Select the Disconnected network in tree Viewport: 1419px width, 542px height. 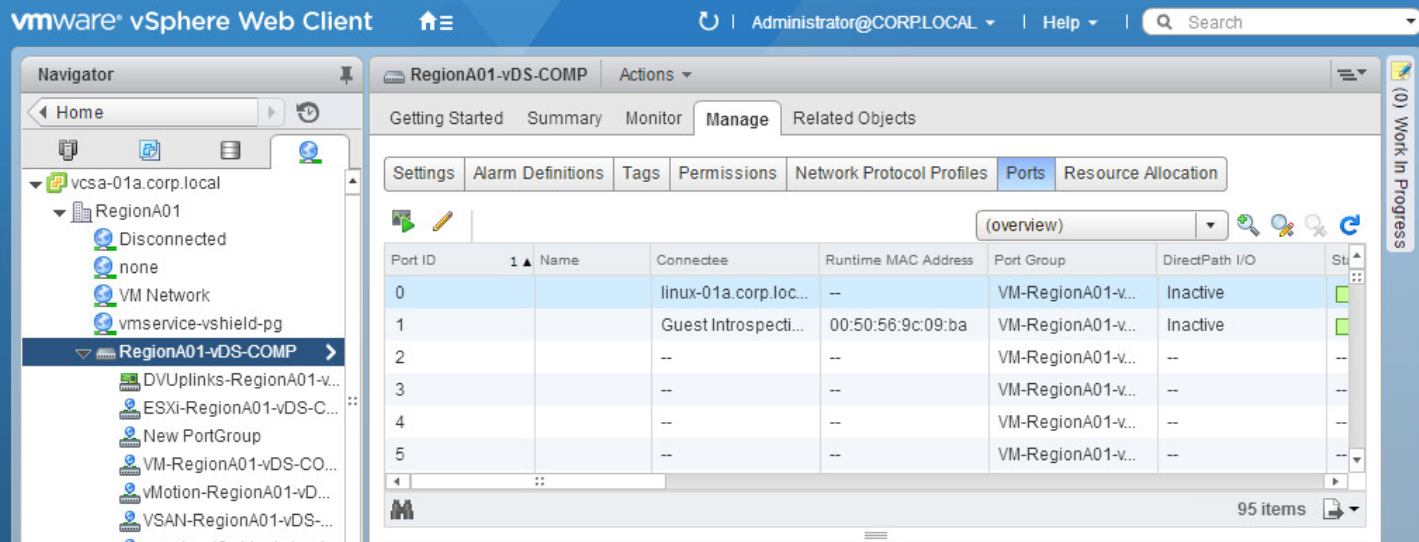(172, 239)
